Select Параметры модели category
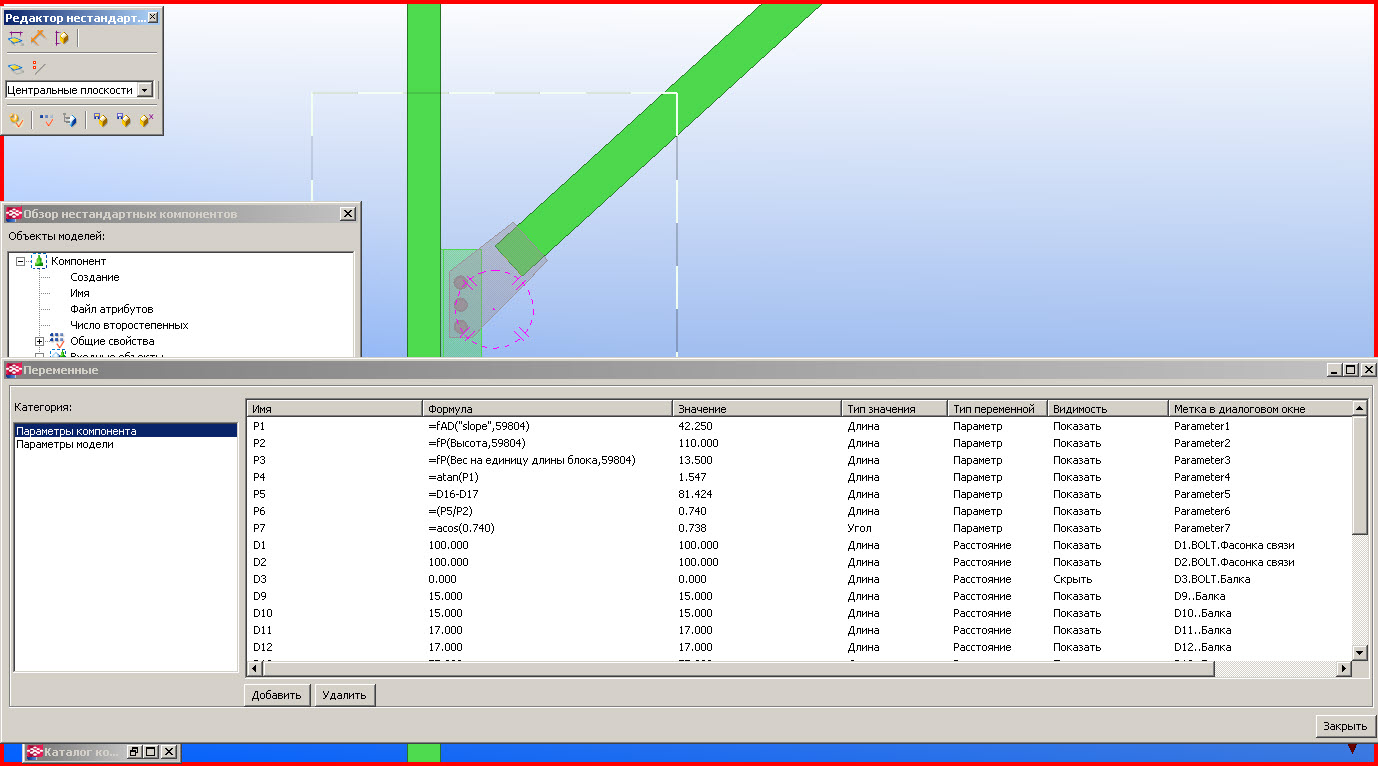The width and height of the screenshot is (1378, 766). (x=65, y=444)
